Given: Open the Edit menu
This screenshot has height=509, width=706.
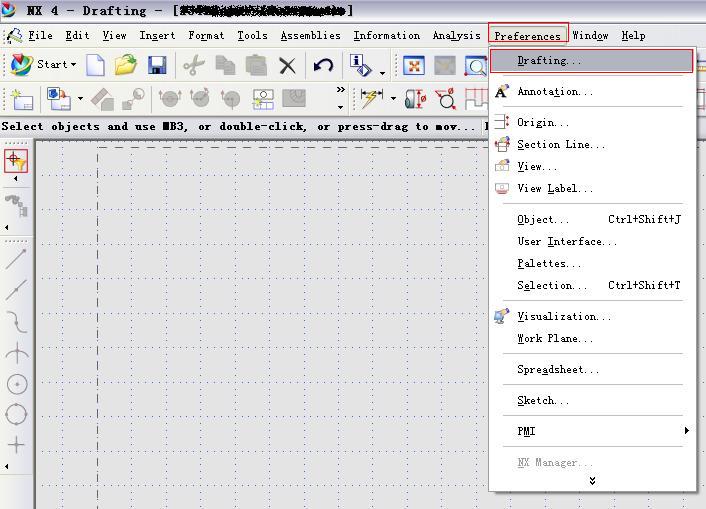Looking at the screenshot, I should click(x=77, y=36).
